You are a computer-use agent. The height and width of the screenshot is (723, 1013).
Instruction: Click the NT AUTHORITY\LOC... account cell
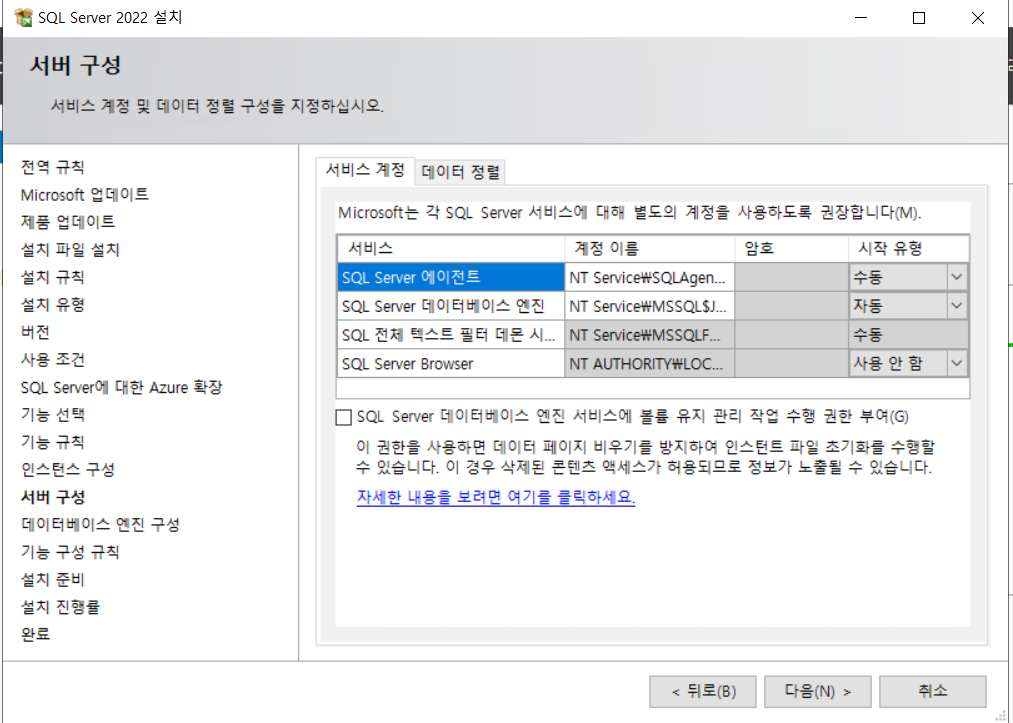click(x=649, y=363)
